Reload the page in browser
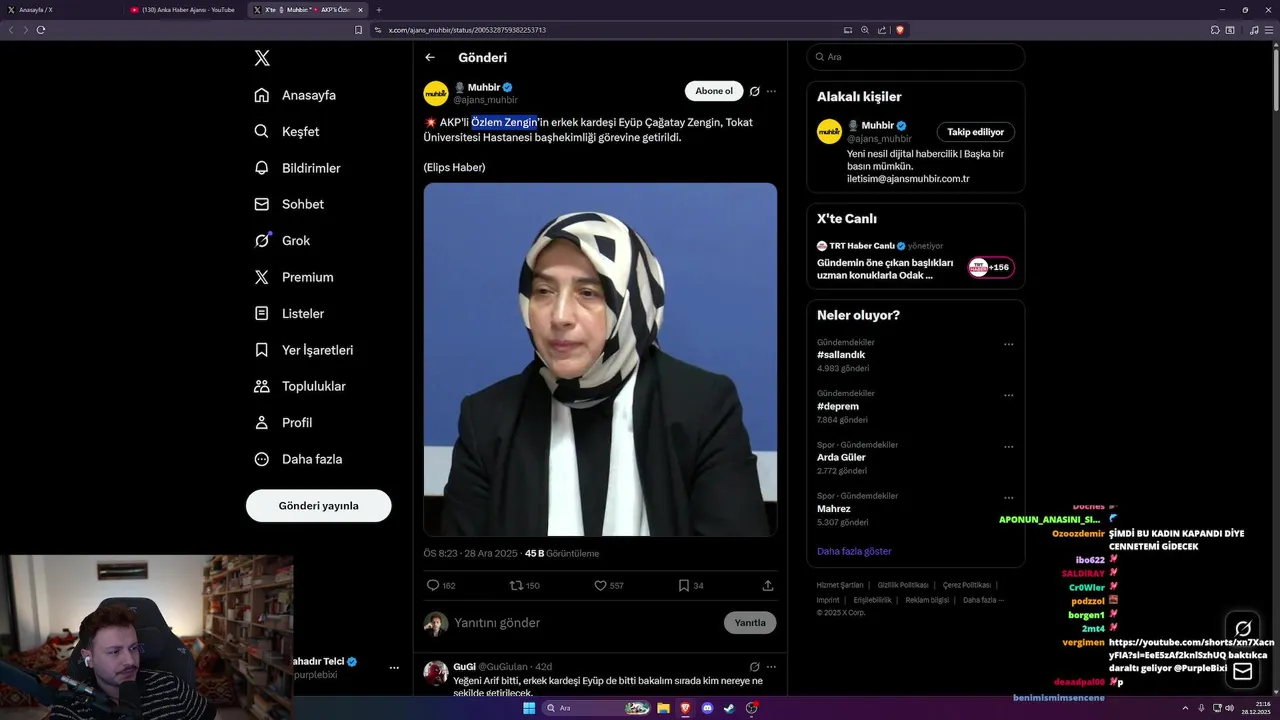The width and height of the screenshot is (1280, 720). pos(41,30)
